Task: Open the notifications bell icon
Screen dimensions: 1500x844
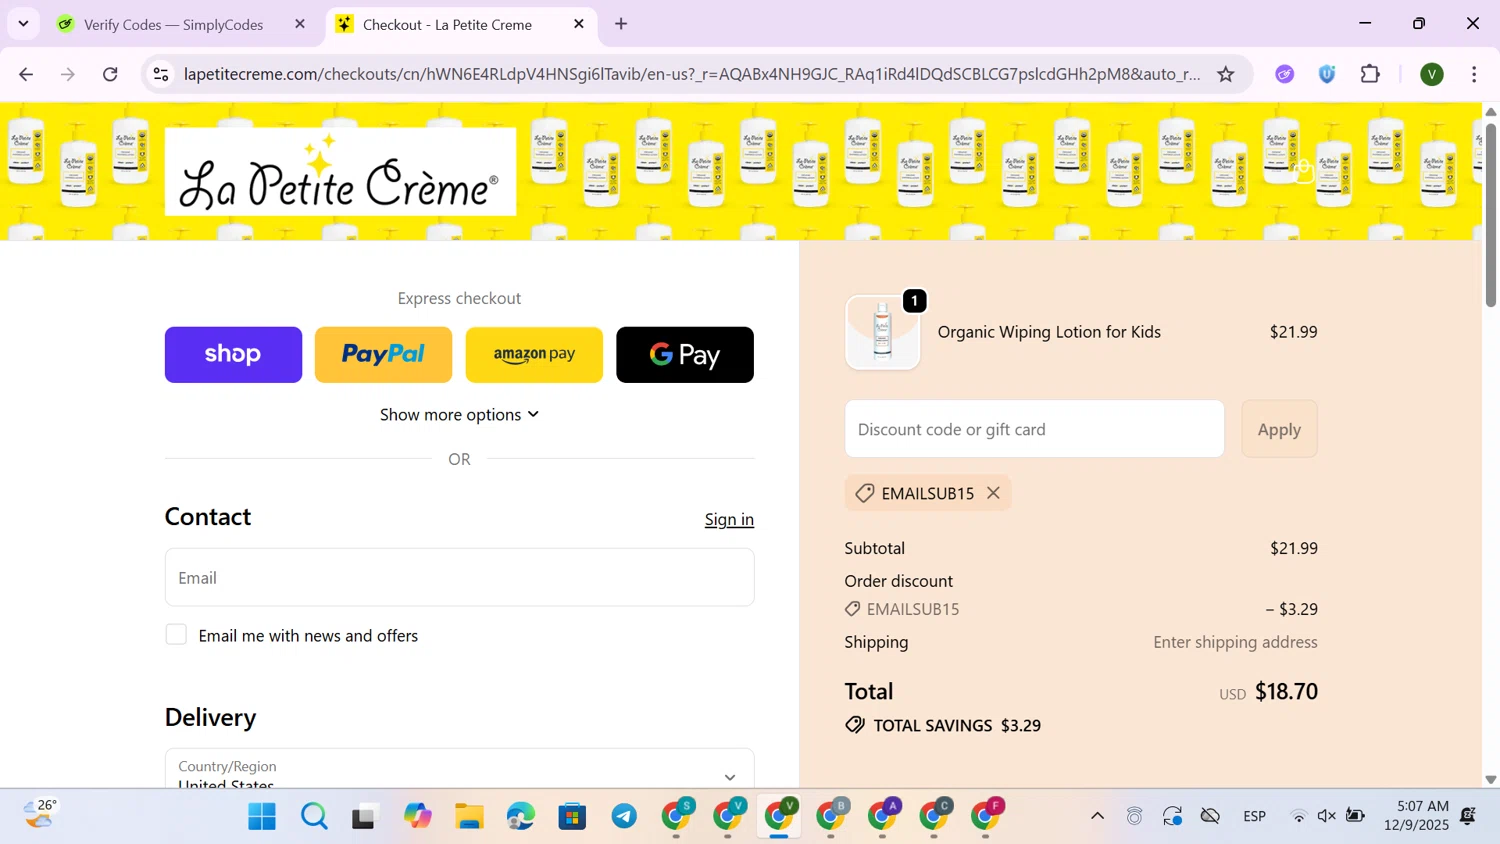Action: pyautogui.click(x=1468, y=817)
